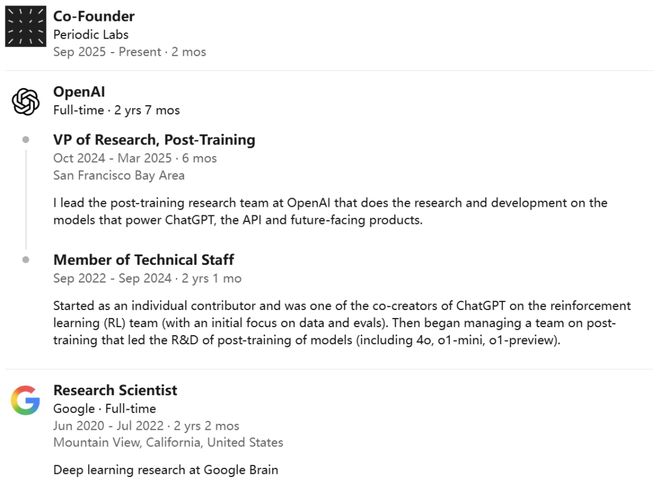Image resolution: width=660 pixels, height=485 pixels.
Task: Select the Member of Technical Staff bullet
Action: click(x=26, y=260)
